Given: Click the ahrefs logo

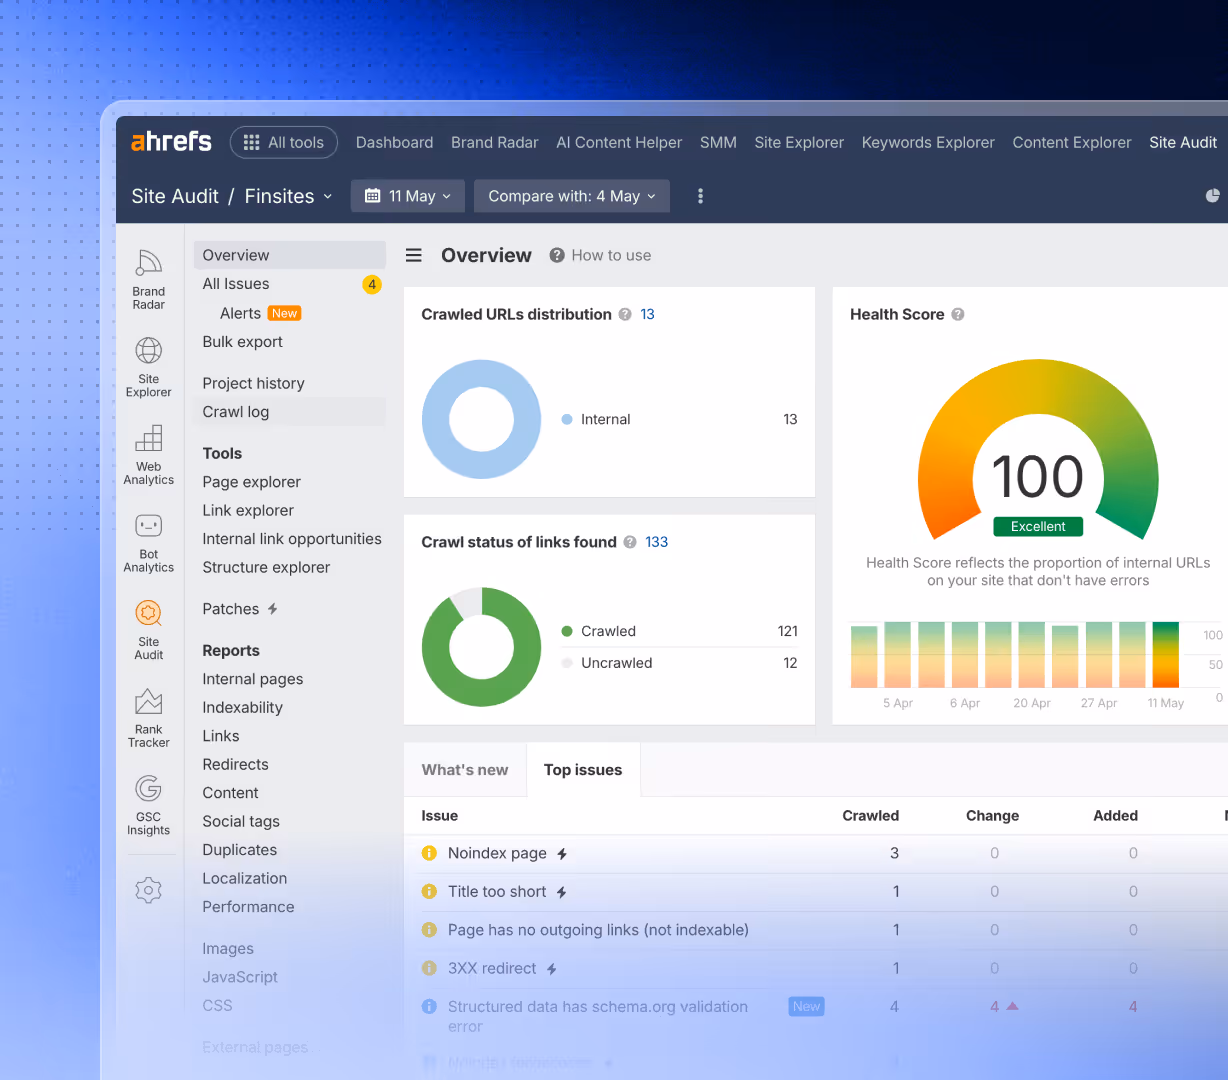Looking at the screenshot, I should (171, 142).
